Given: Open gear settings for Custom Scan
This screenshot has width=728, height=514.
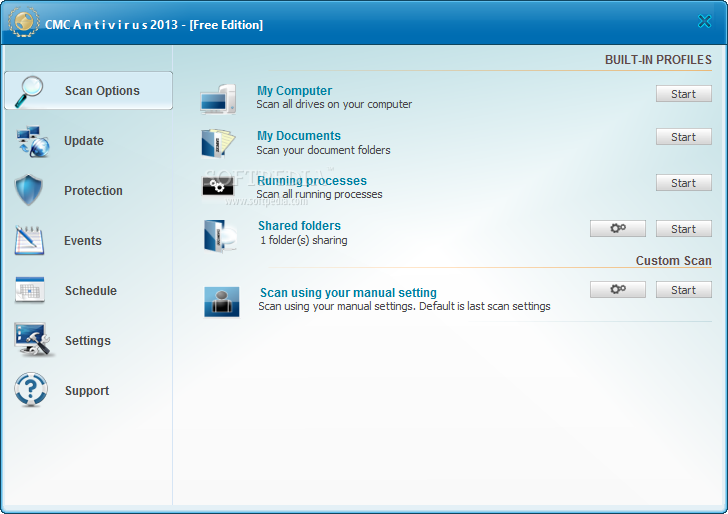Looking at the screenshot, I should pos(618,289).
